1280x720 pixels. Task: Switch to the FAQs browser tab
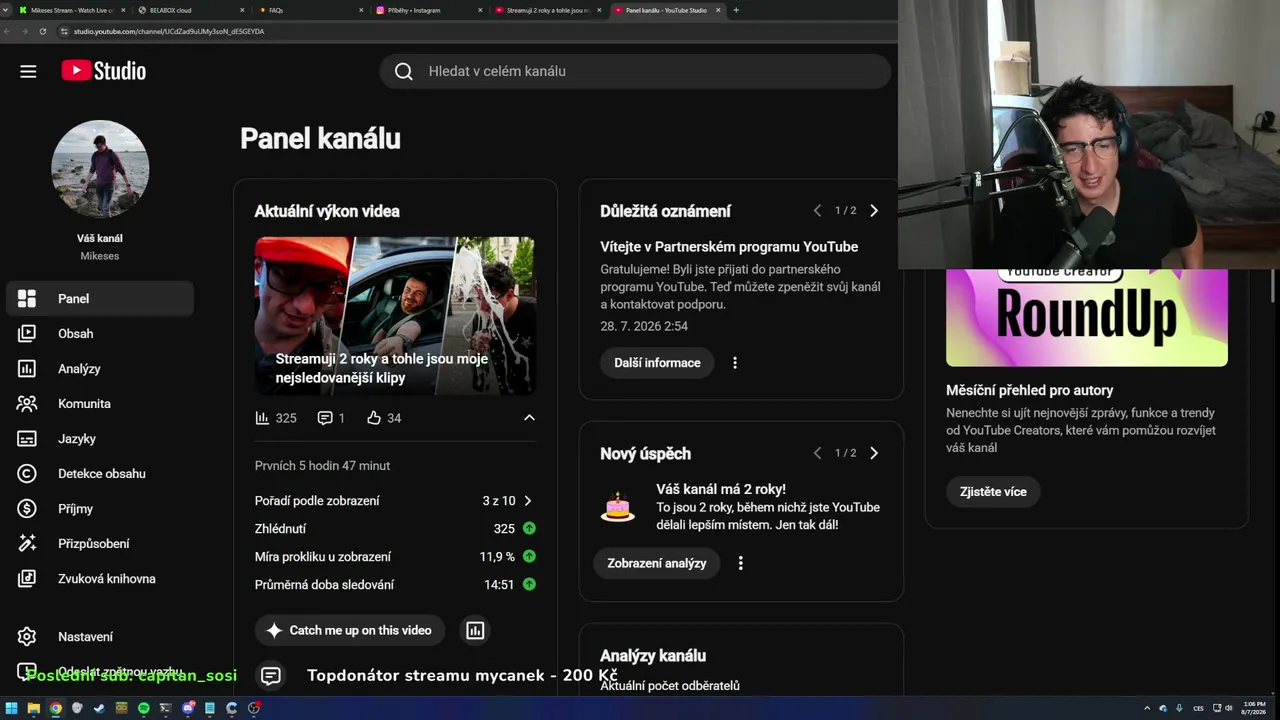(310, 10)
